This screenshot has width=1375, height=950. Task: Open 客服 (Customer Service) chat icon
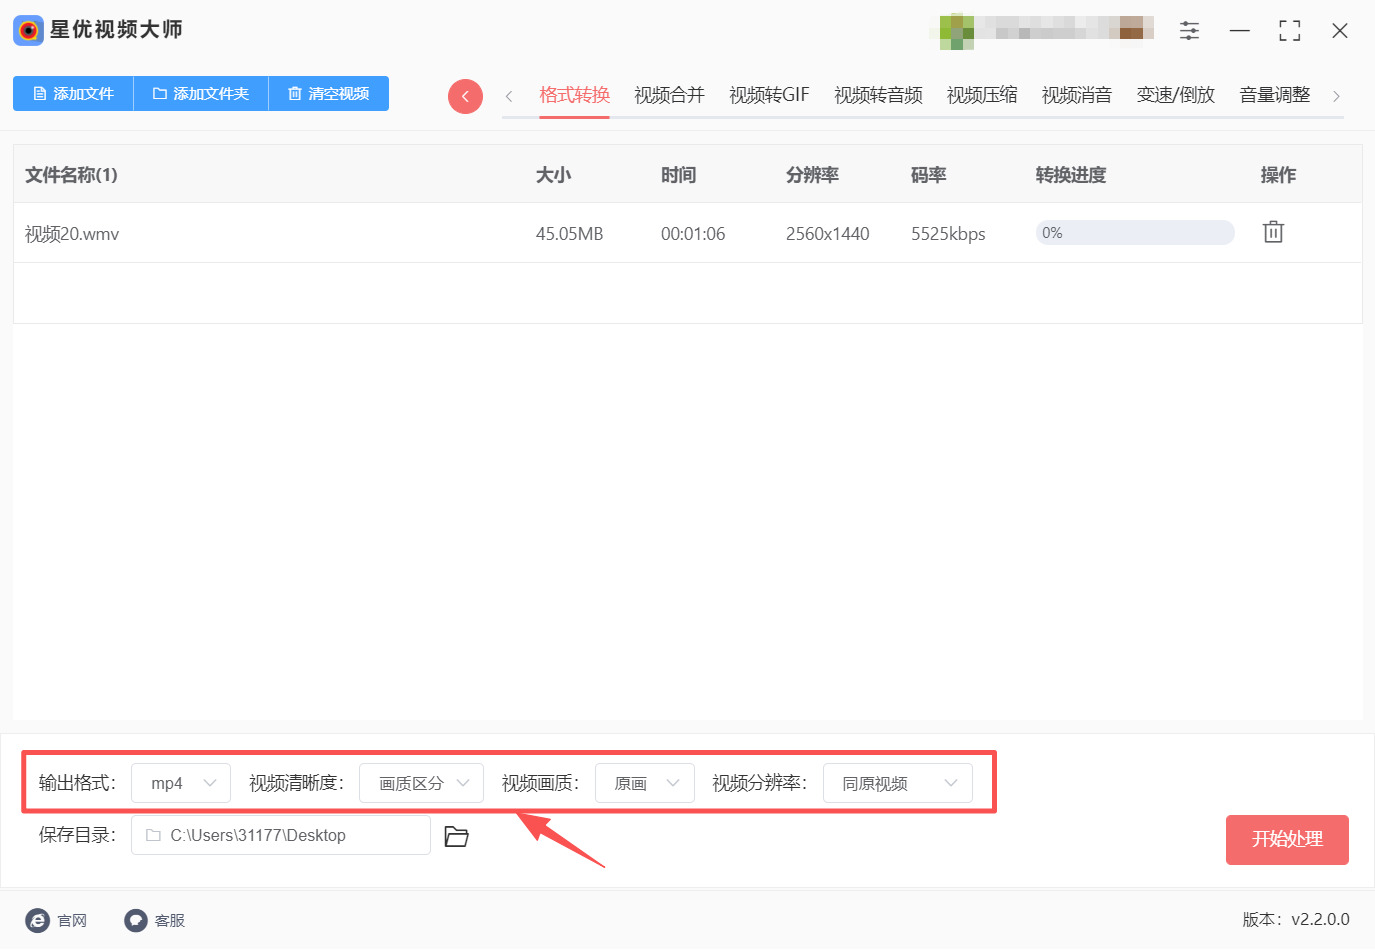134,920
